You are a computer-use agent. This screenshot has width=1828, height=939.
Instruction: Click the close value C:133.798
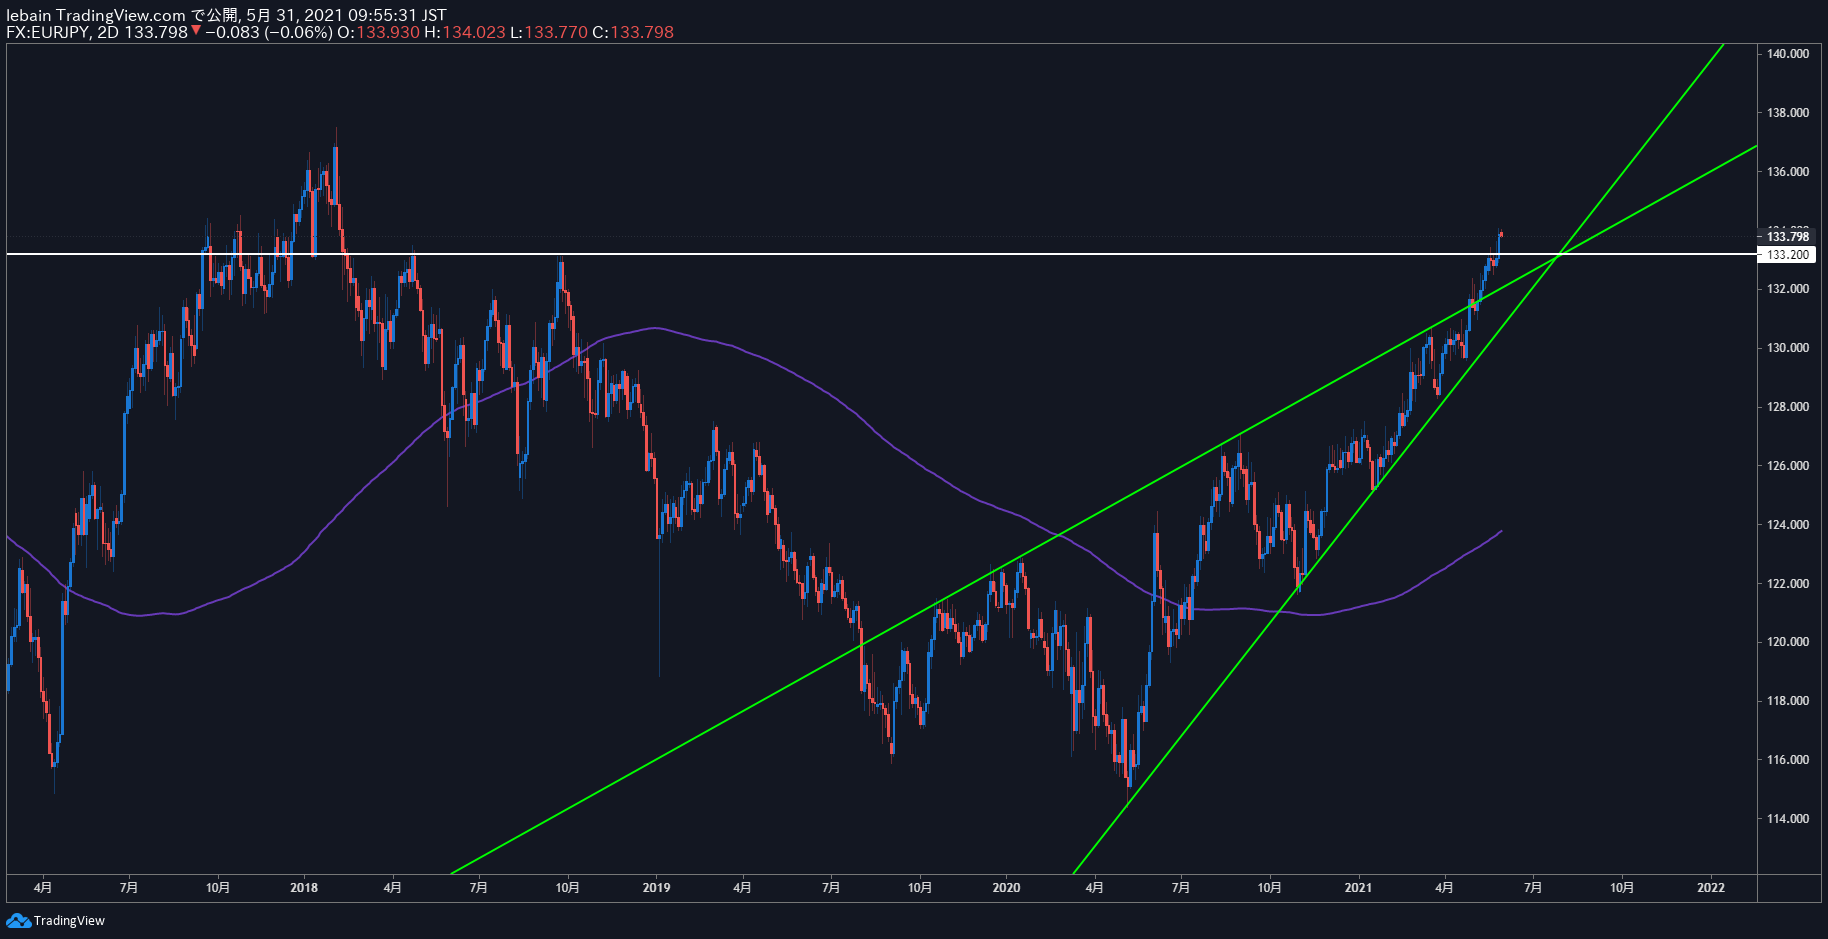633,32
